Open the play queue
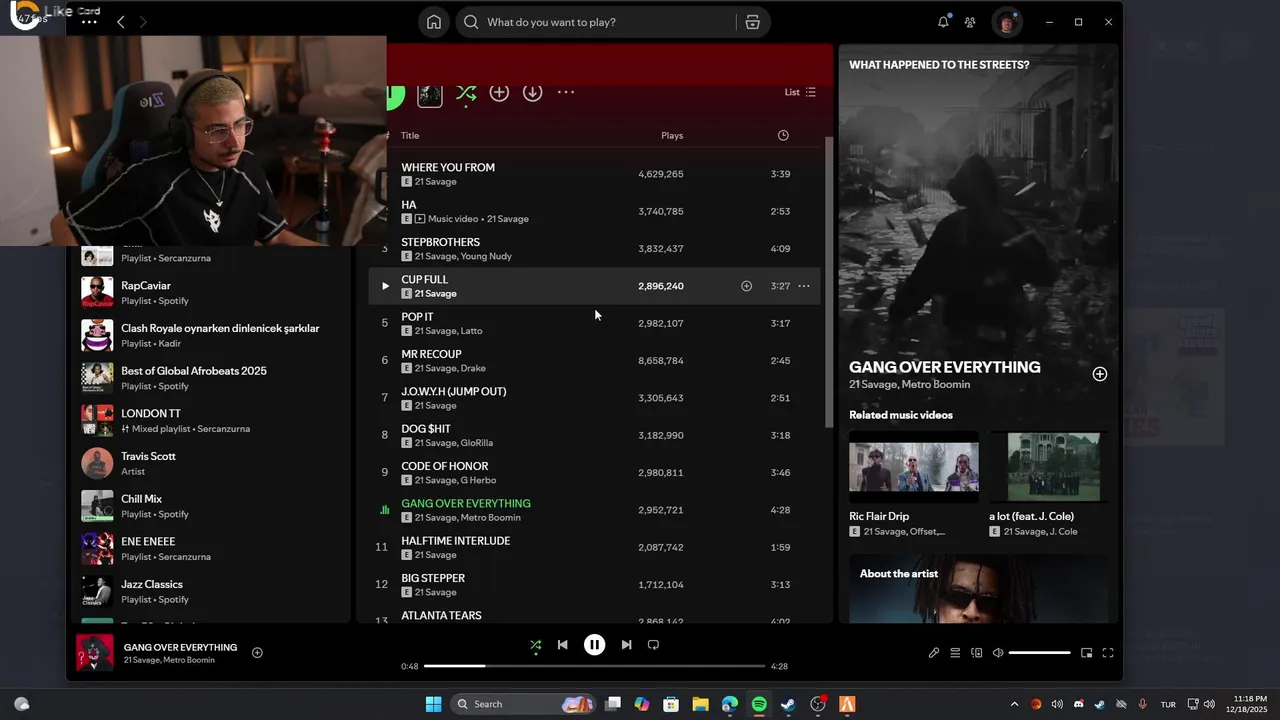This screenshot has width=1280, height=720. click(x=955, y=653)
